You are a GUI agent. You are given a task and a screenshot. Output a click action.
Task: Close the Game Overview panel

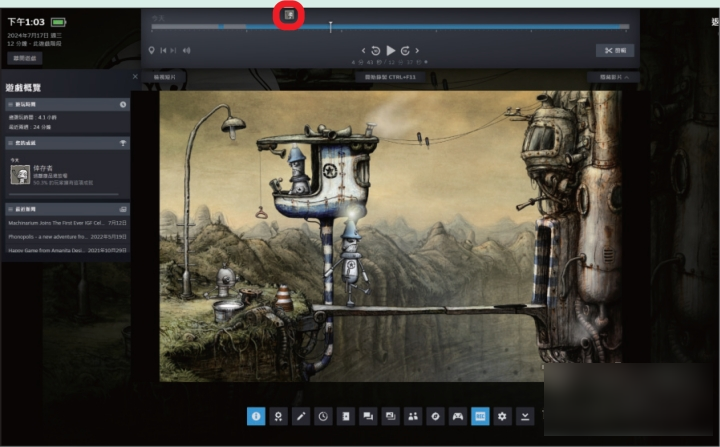click(x=135, y=77)
